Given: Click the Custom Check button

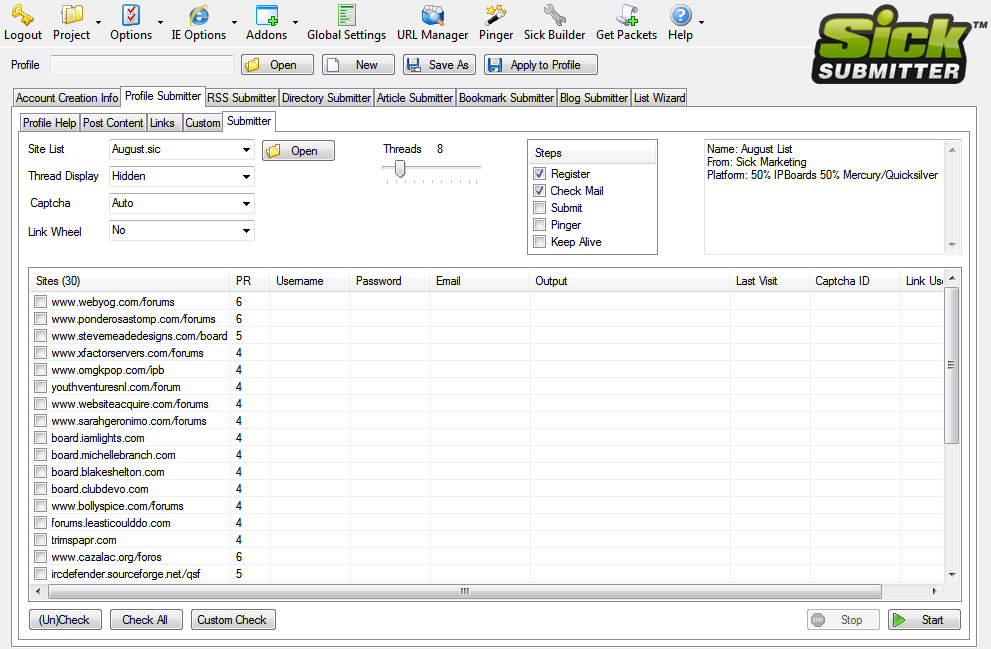Looking at the screenshot, I should click(x=232, y=620).
